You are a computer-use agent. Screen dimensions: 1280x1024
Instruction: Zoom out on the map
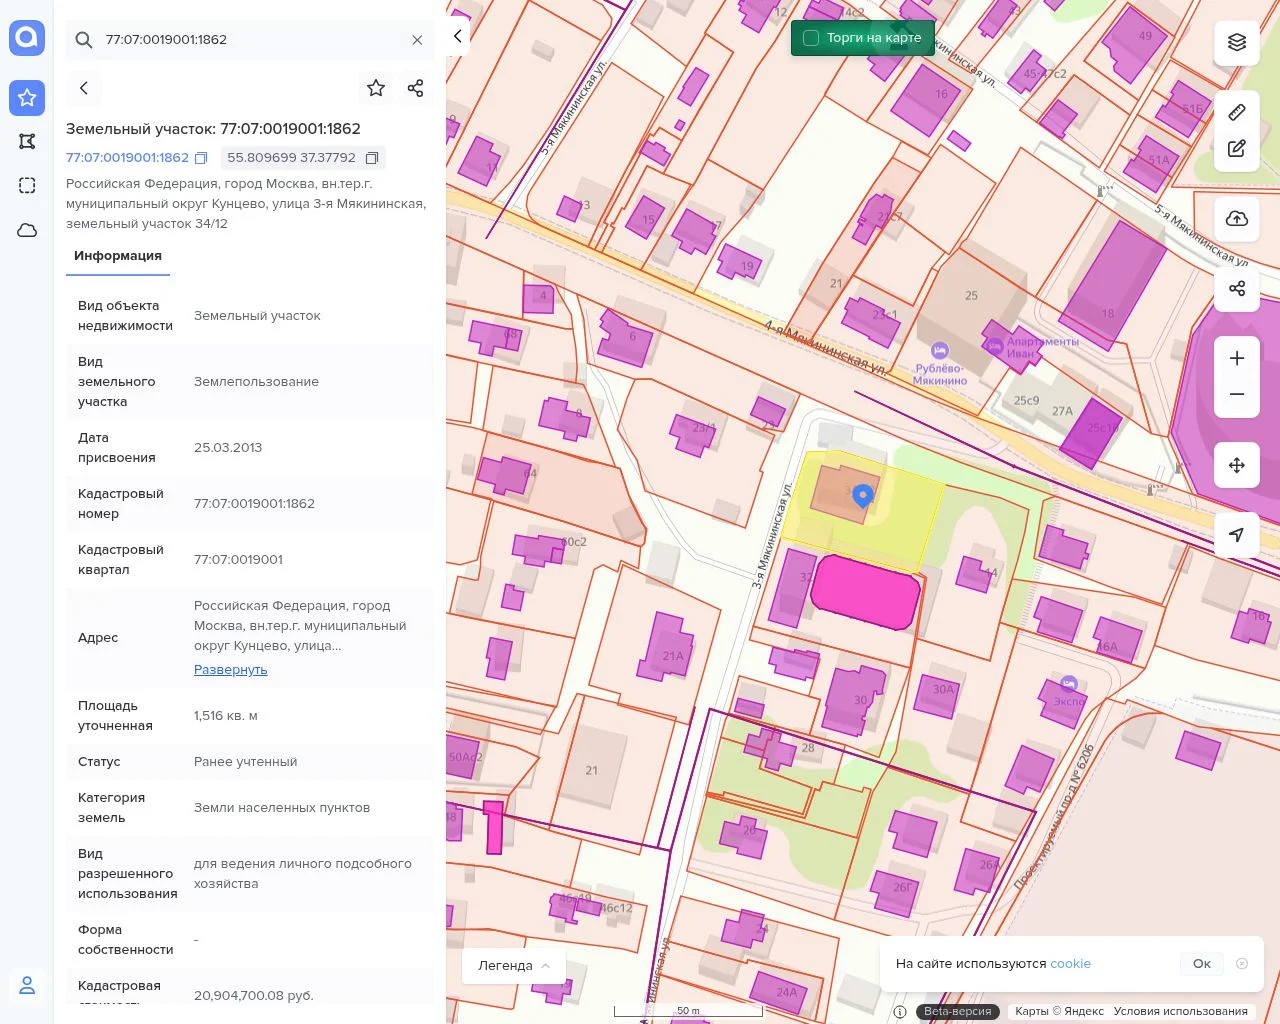click(1237, 394)
